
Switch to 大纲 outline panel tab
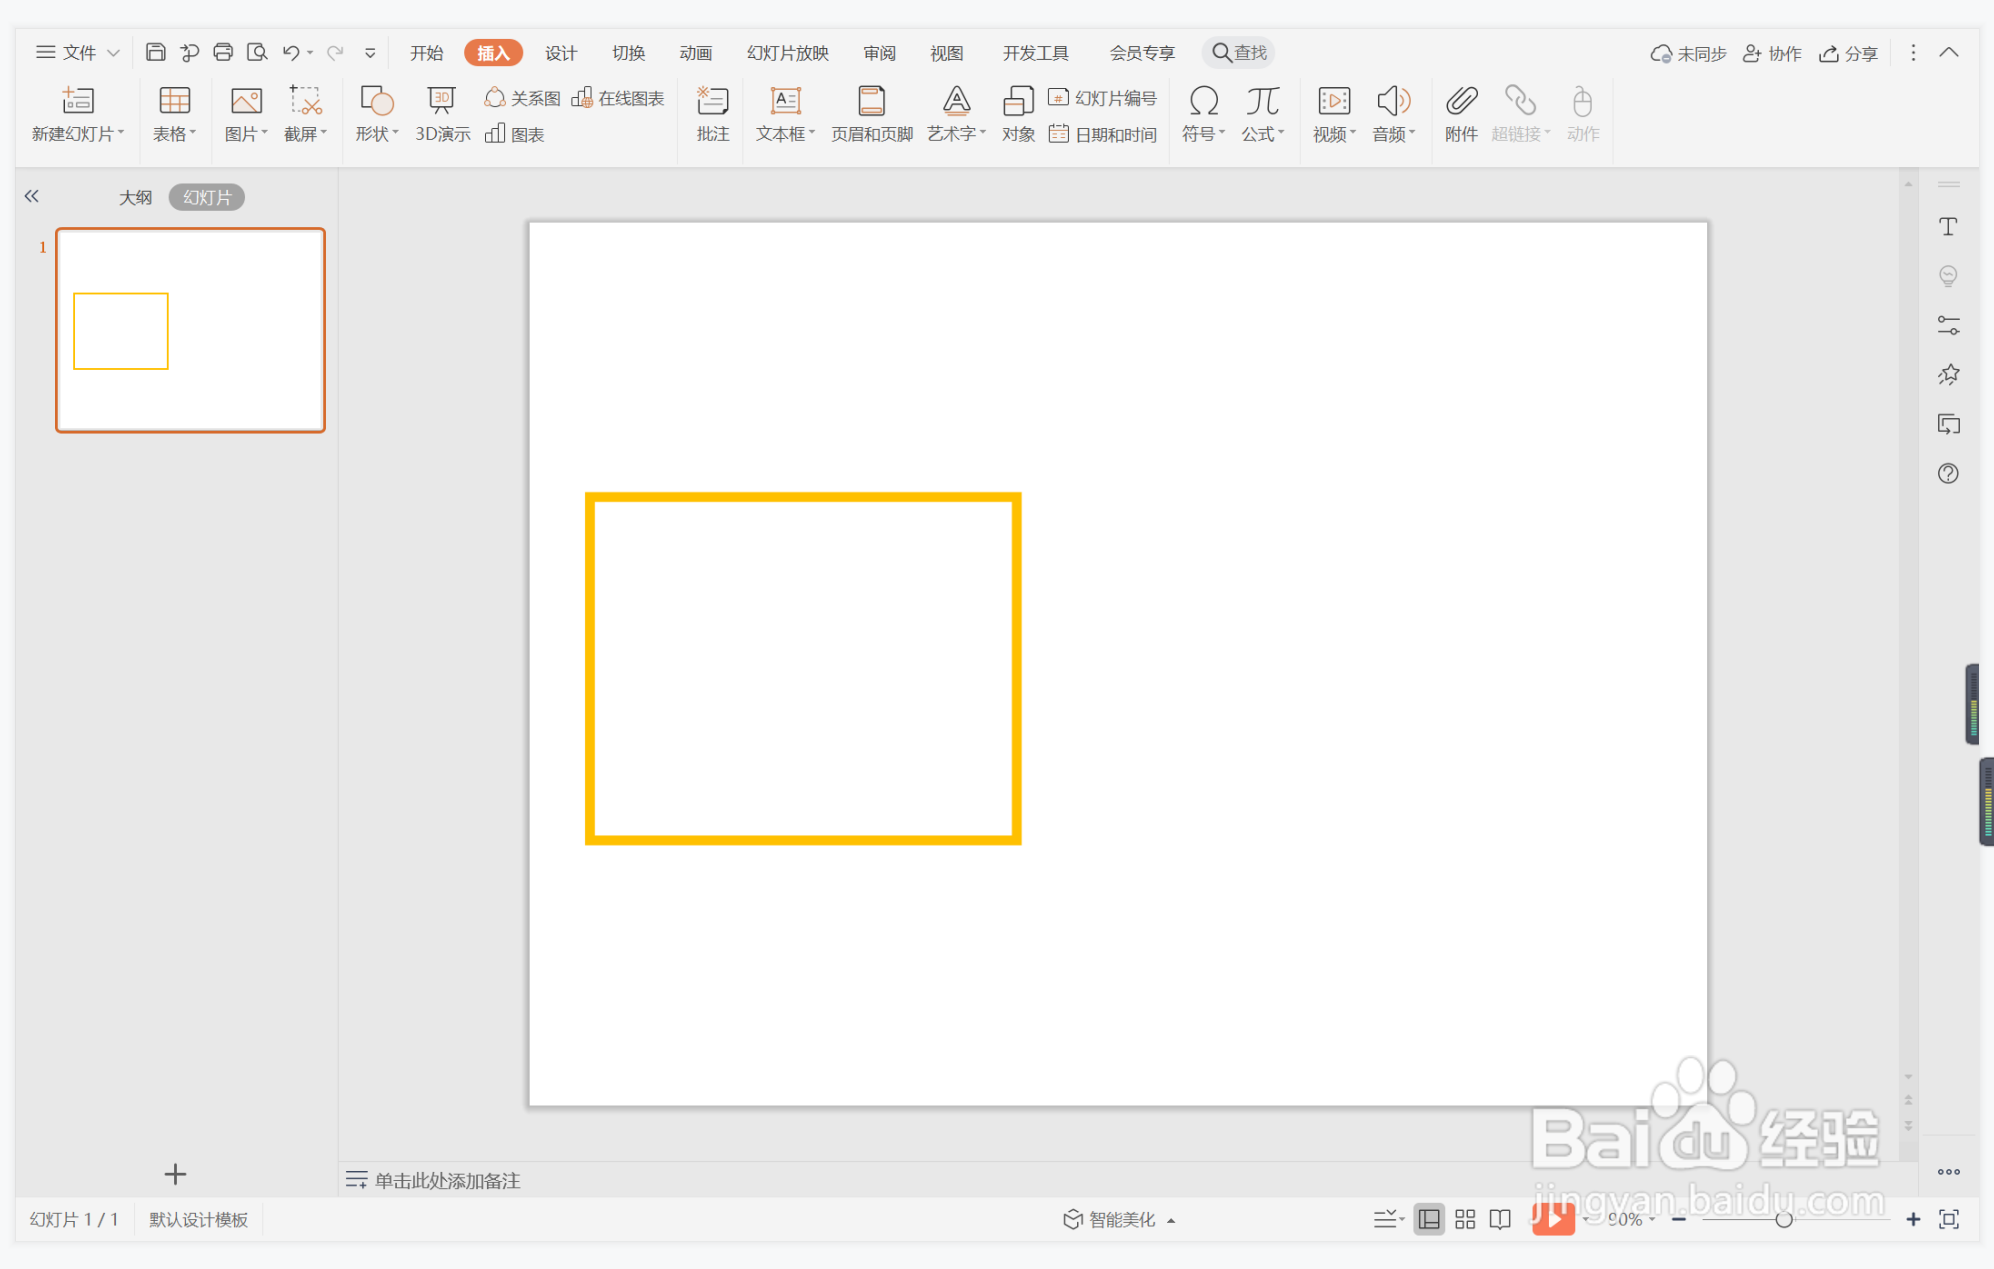tap(135, 197)
